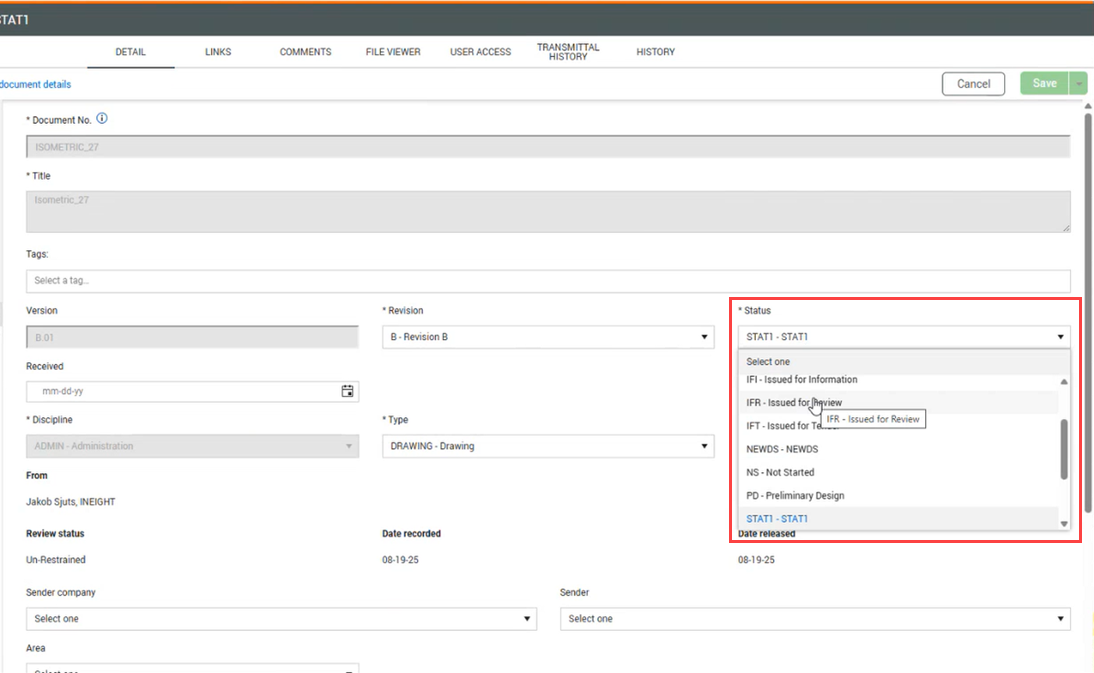The width and height of the screenshot is (1094, 673).
Task: Open the Sender dropdown
Action: coord(815,619)
